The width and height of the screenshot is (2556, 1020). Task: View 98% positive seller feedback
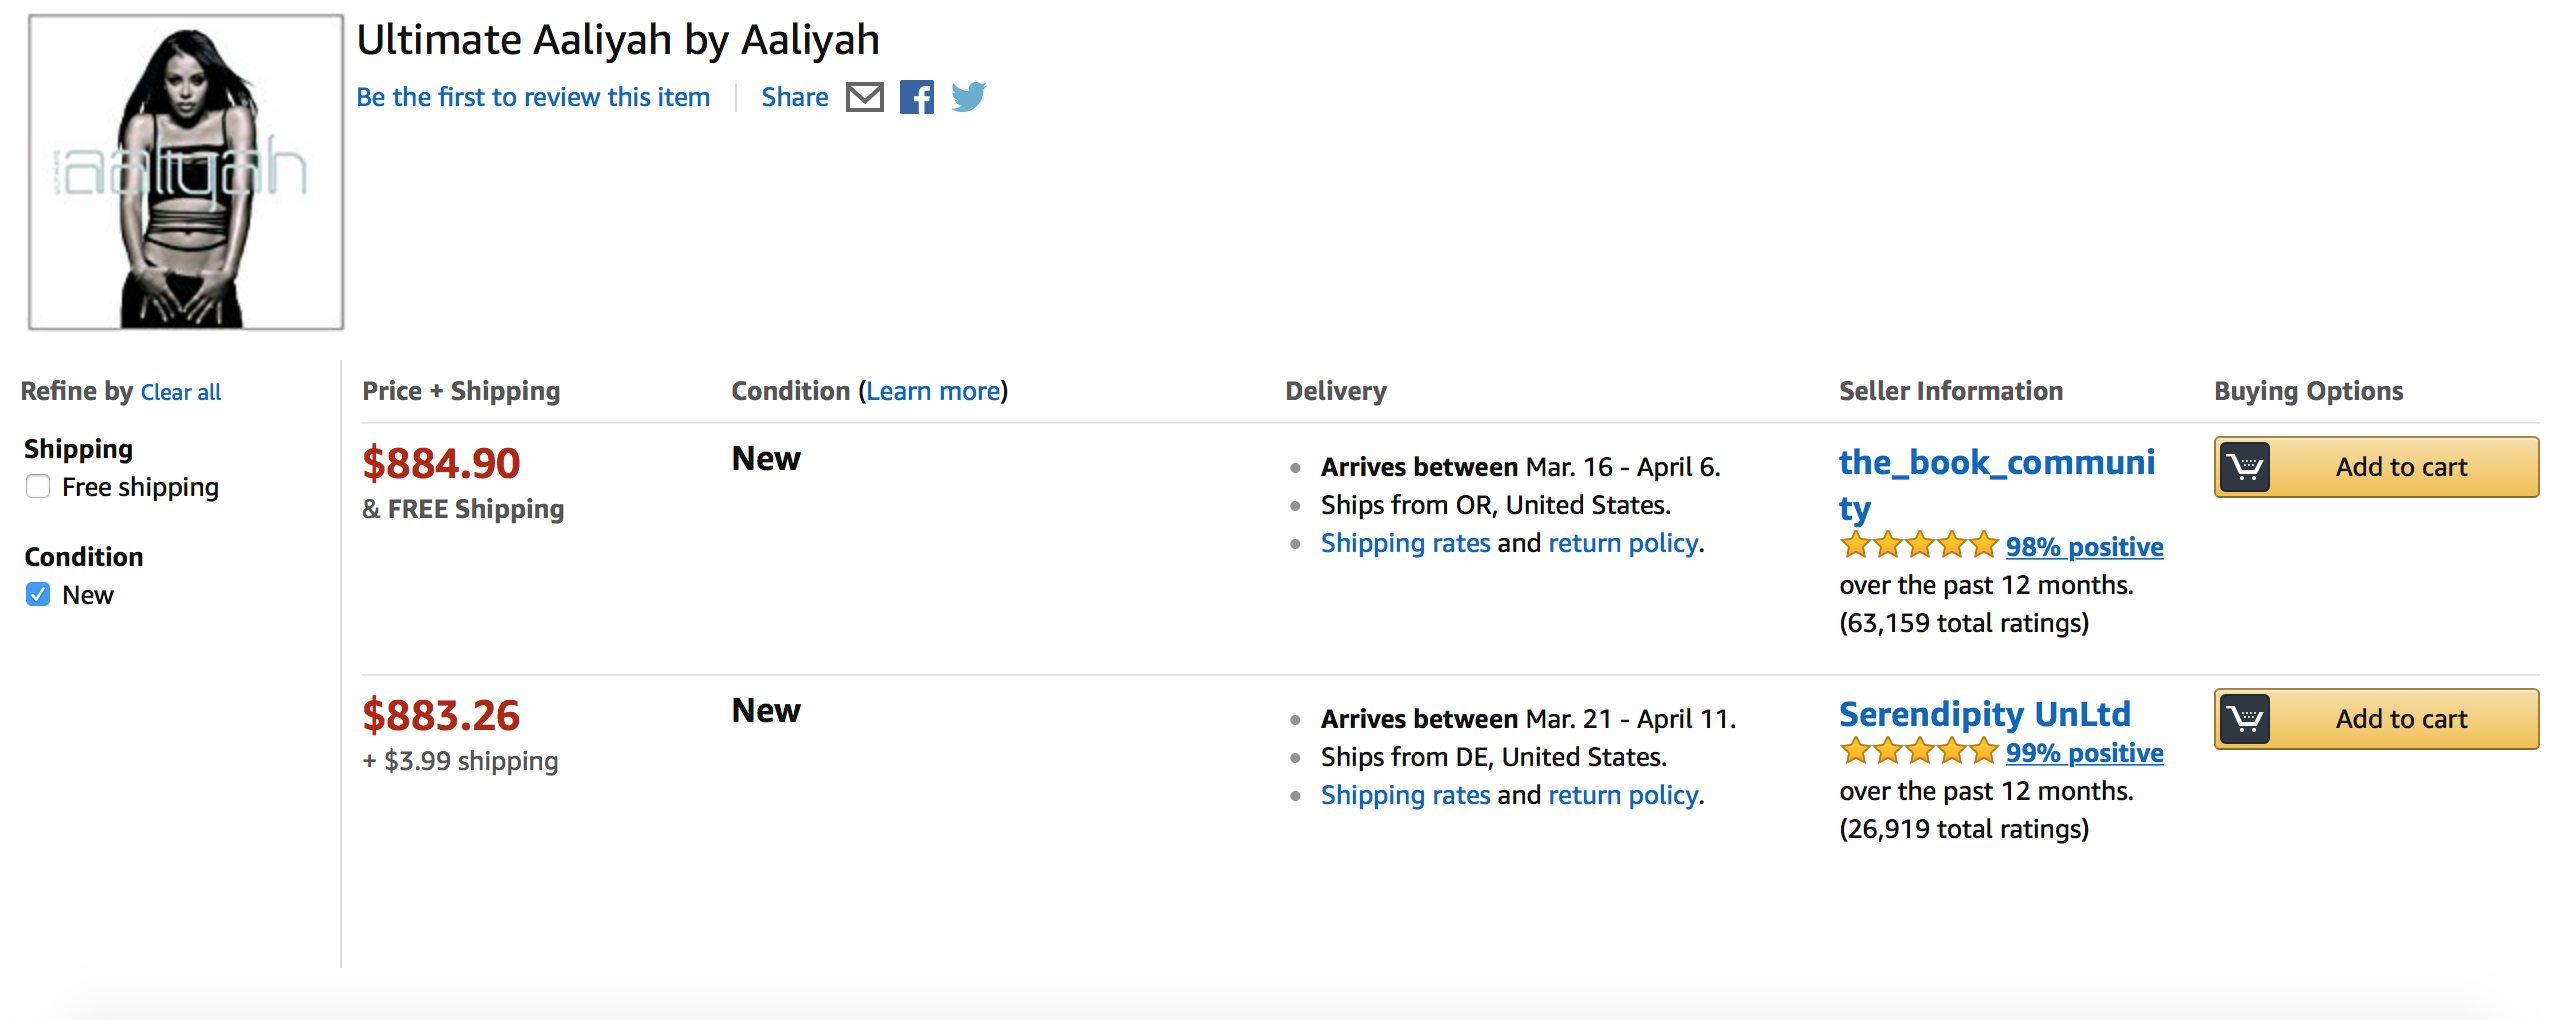coord(2084,547)
